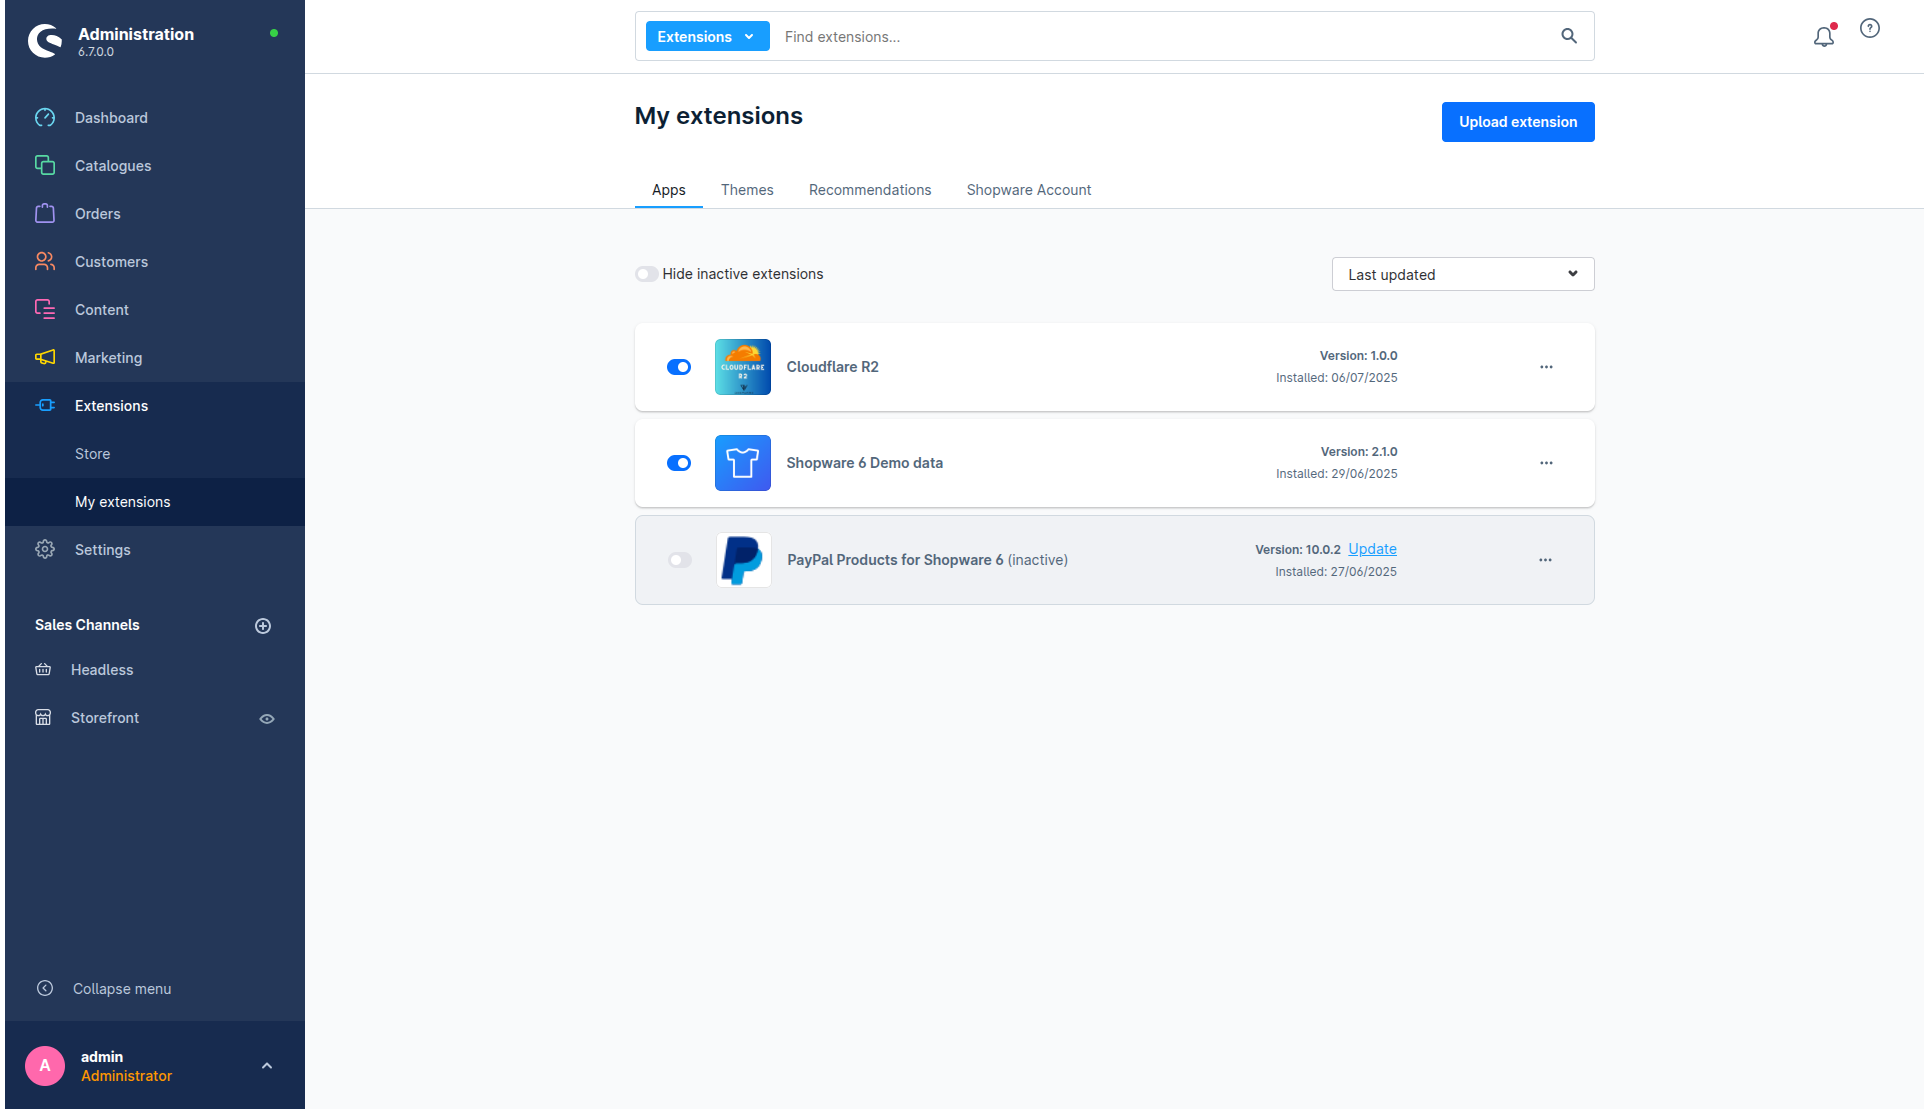Open Cloudflare R2 context menu dots
This screenshot has width=1925, height=1109.
point(1546,367)
